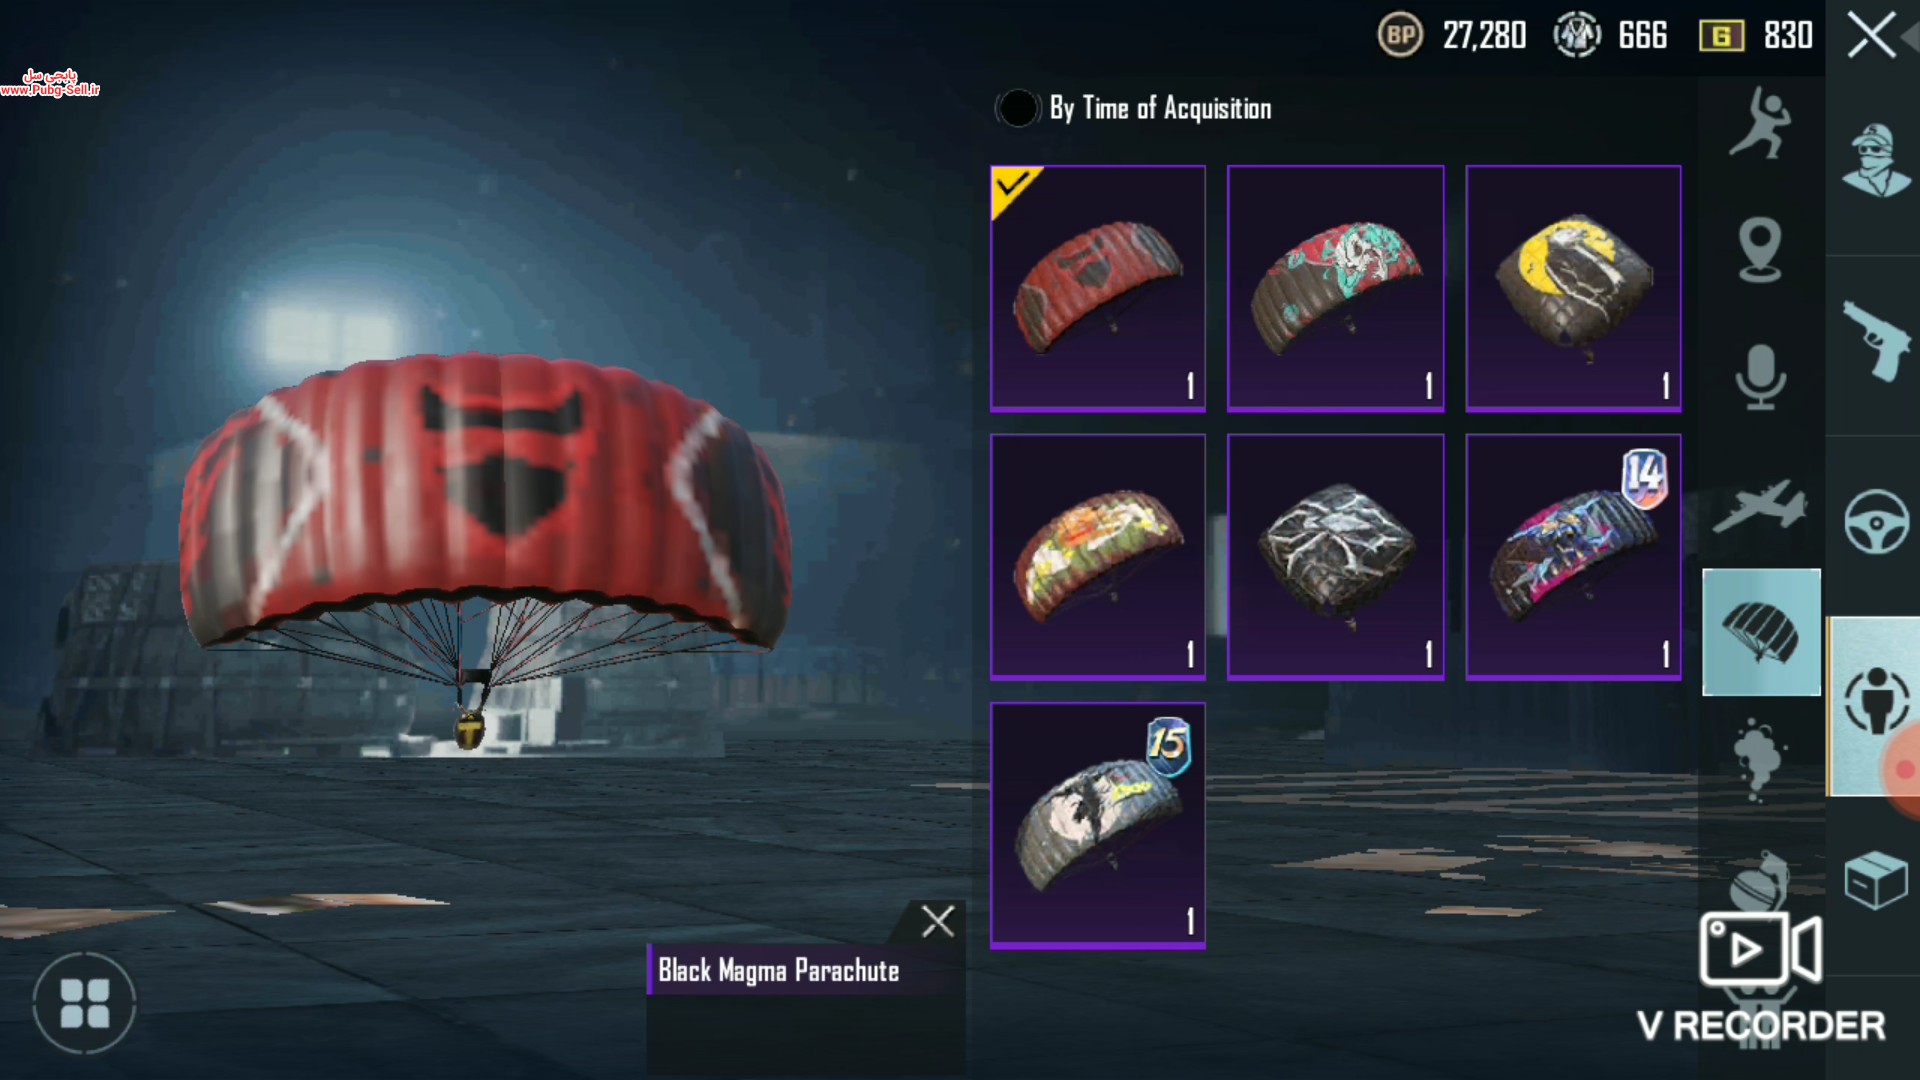Select the airplane skins category

click(1760, 506)
